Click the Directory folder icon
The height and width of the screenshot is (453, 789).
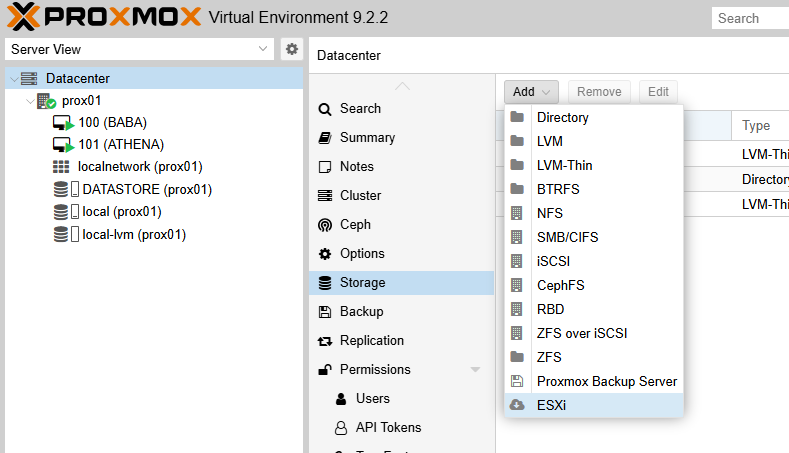[517, 117]
